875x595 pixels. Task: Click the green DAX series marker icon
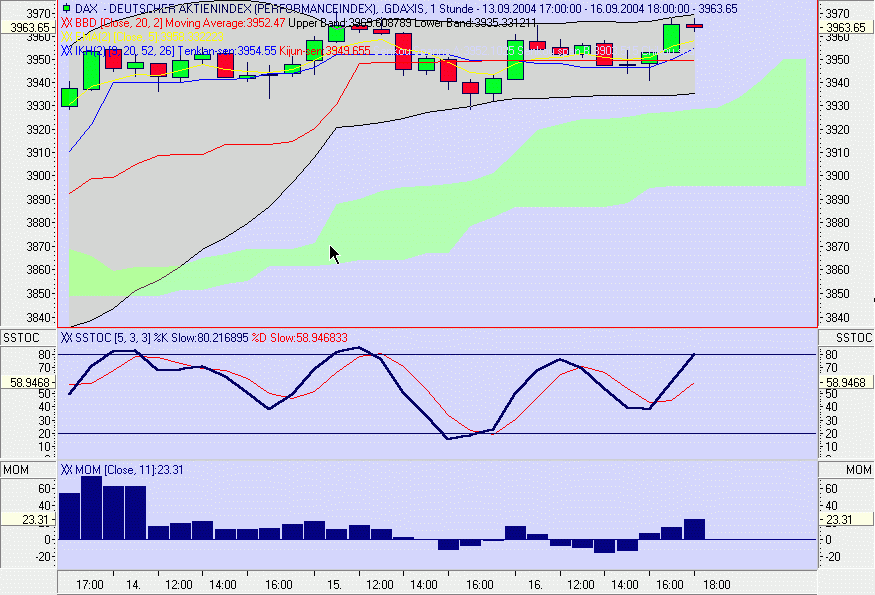pyautogui.click(x=66, y=8)
